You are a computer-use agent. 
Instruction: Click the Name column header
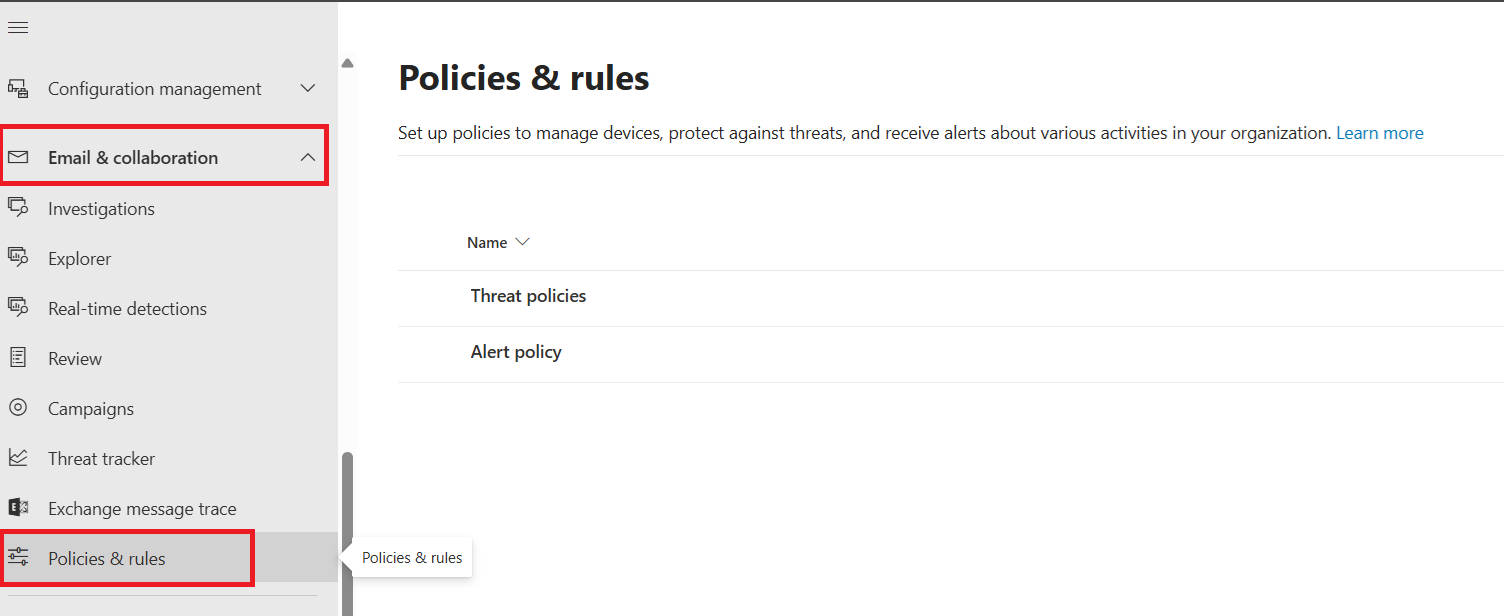point(487,242)
